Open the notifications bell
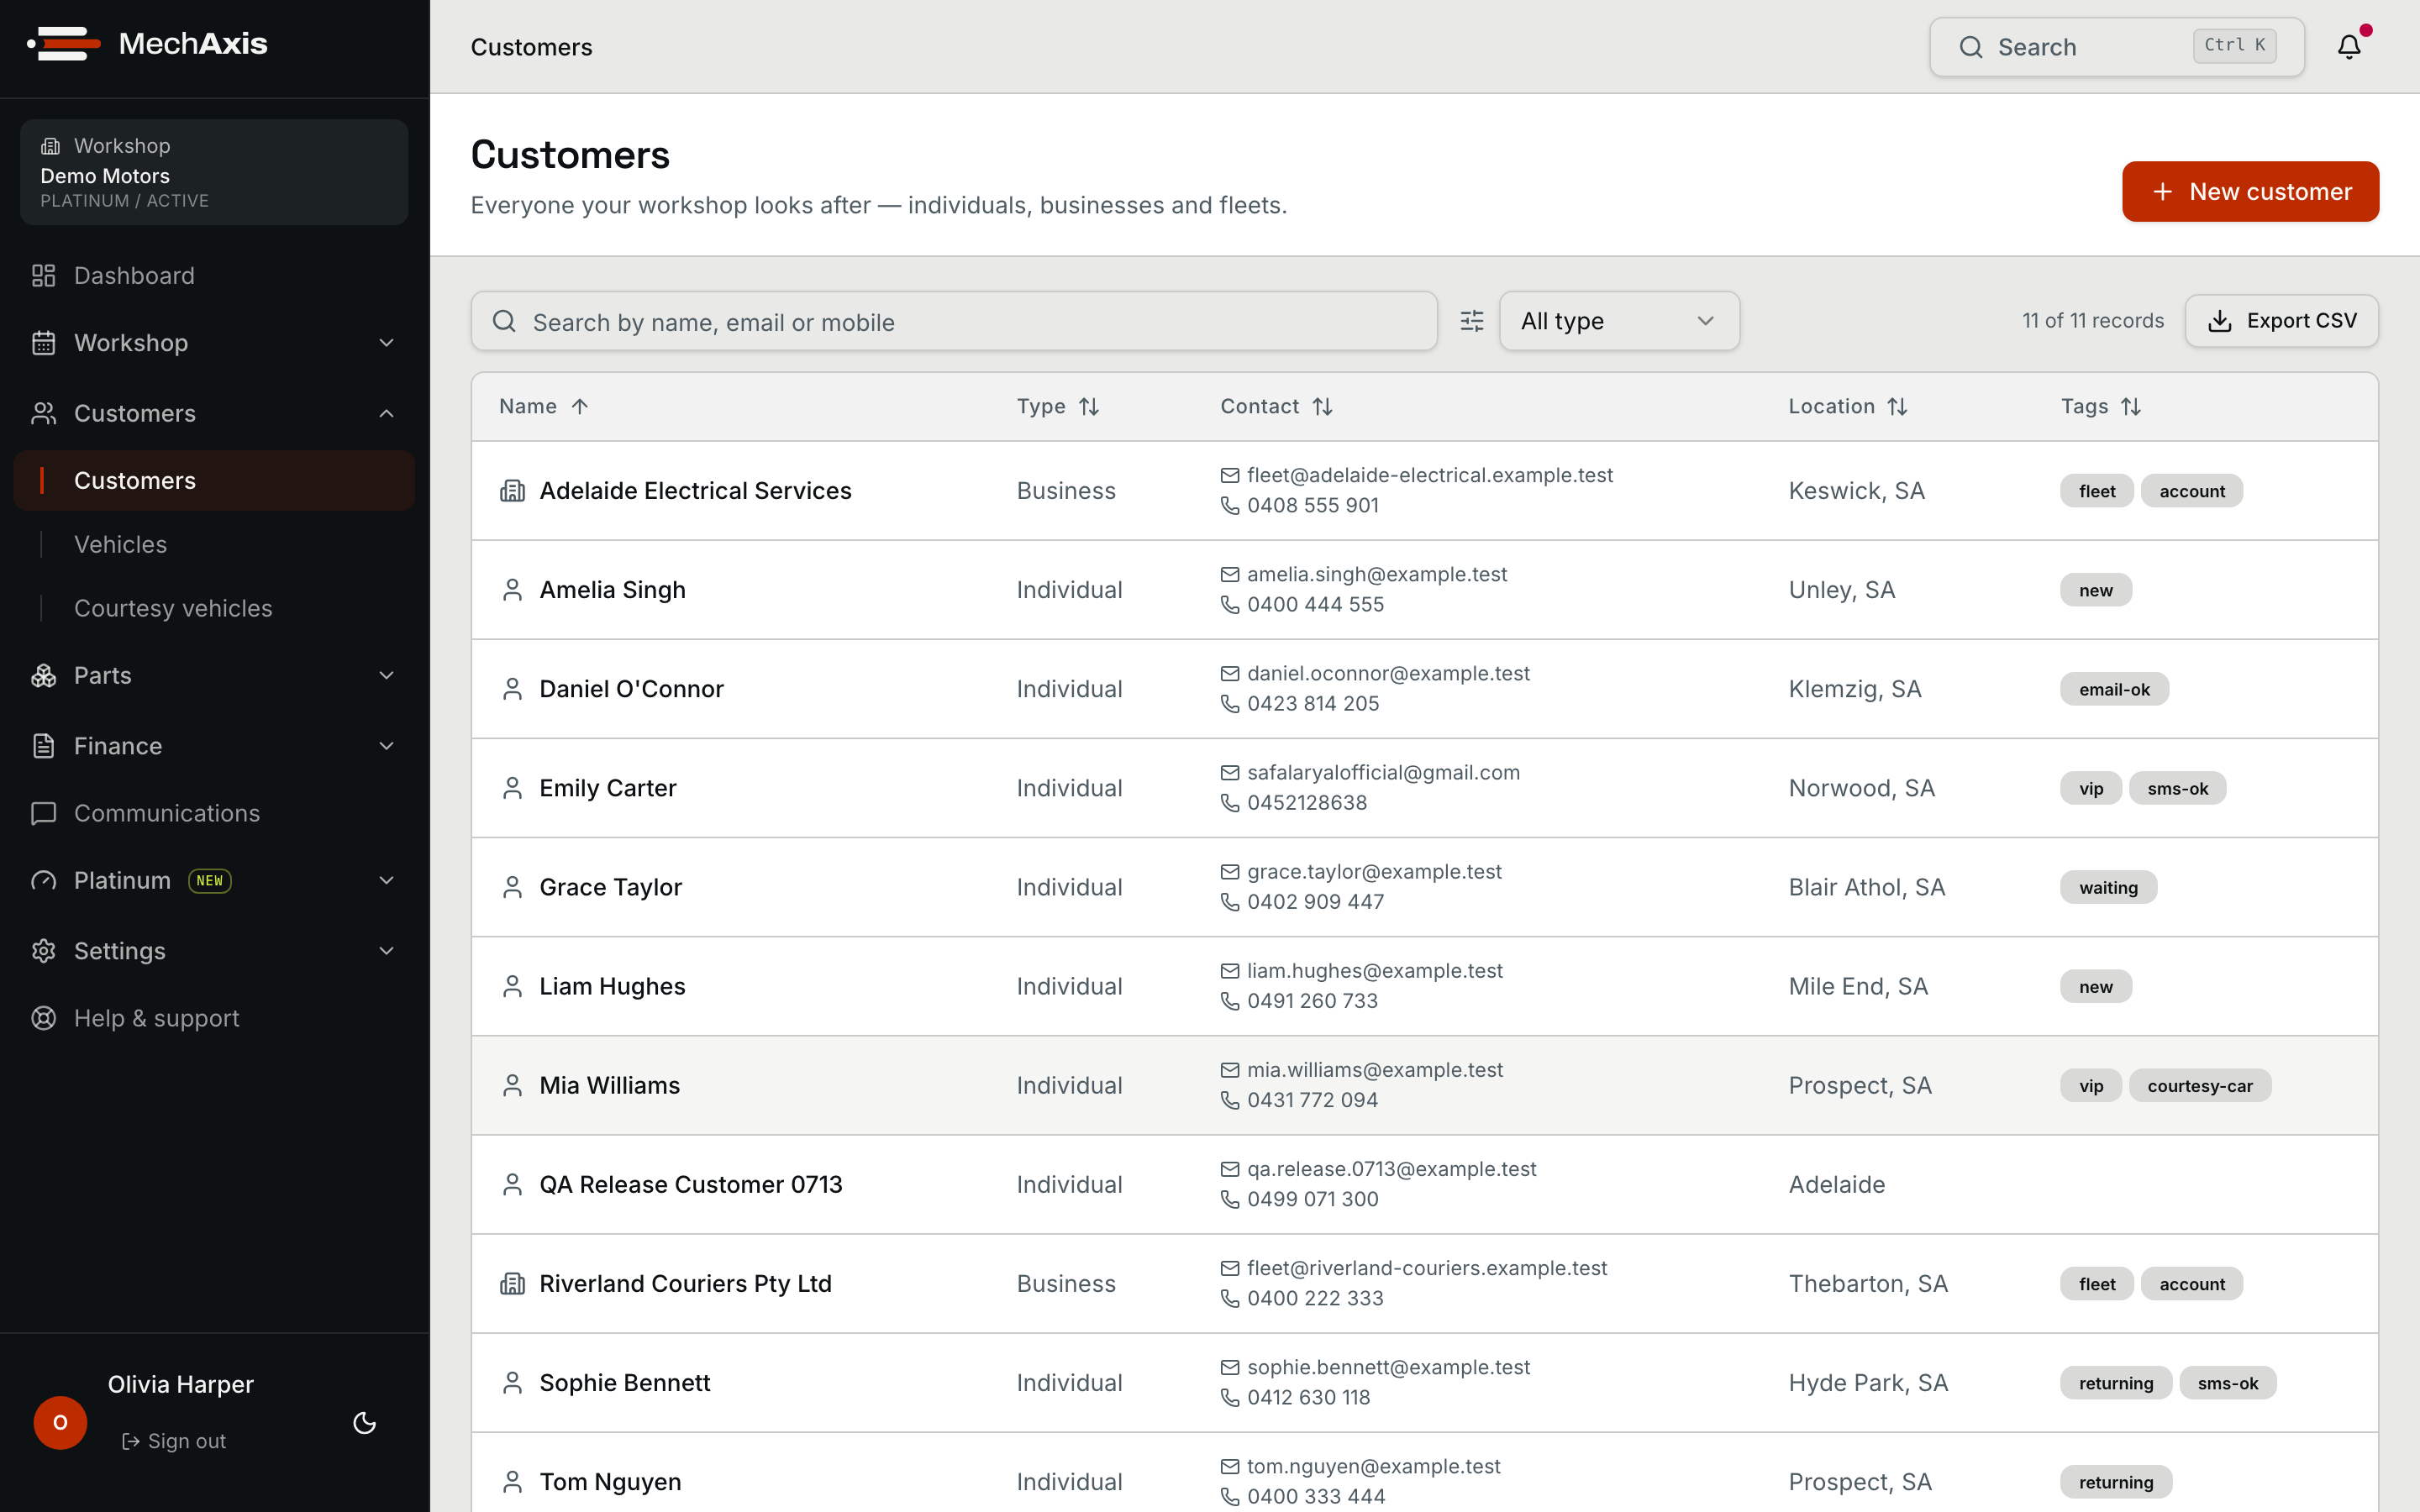 click(2349, 46)
